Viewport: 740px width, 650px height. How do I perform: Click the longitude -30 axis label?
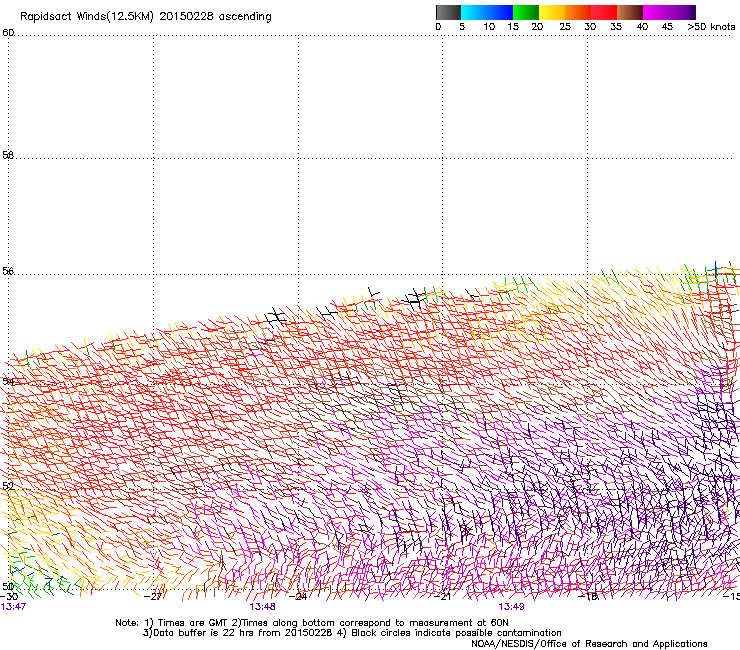tap(9, 596)
